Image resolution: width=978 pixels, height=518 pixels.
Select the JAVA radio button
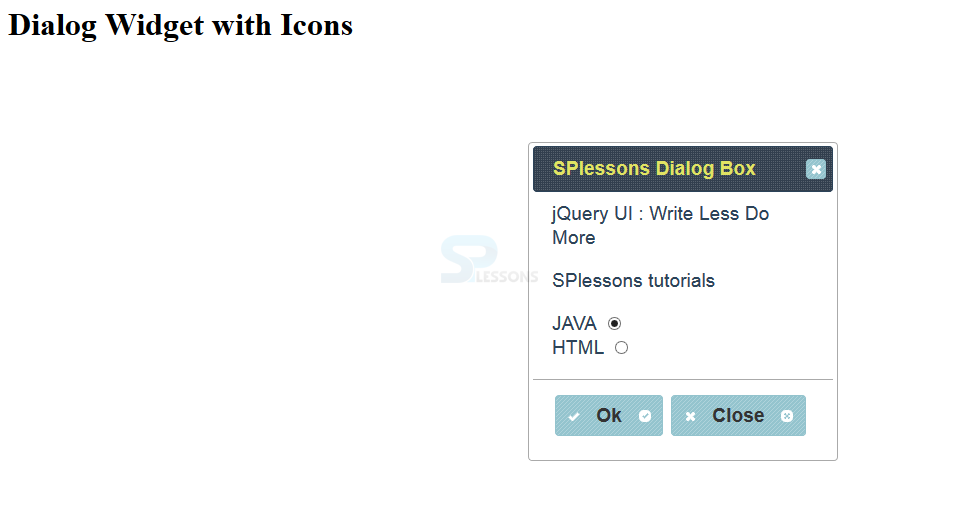click(x=614, y=323)
